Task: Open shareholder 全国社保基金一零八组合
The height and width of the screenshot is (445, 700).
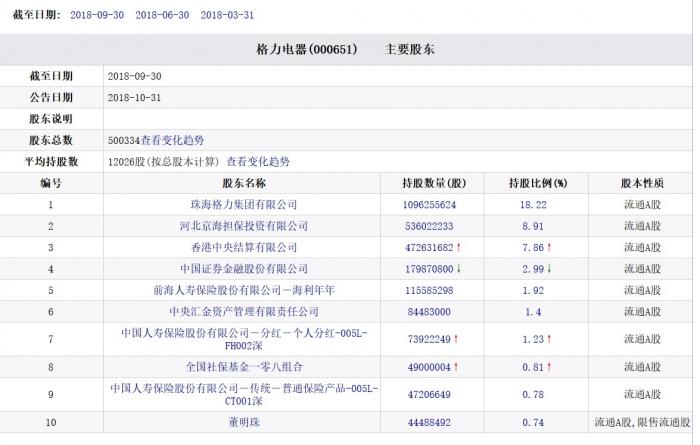Action: pos(244,367)
